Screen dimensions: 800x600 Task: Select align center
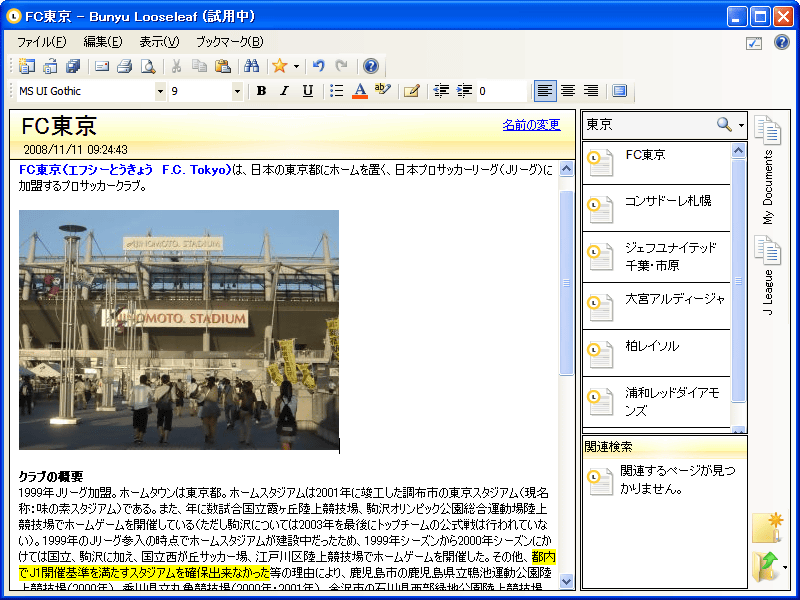coord(568,91)
